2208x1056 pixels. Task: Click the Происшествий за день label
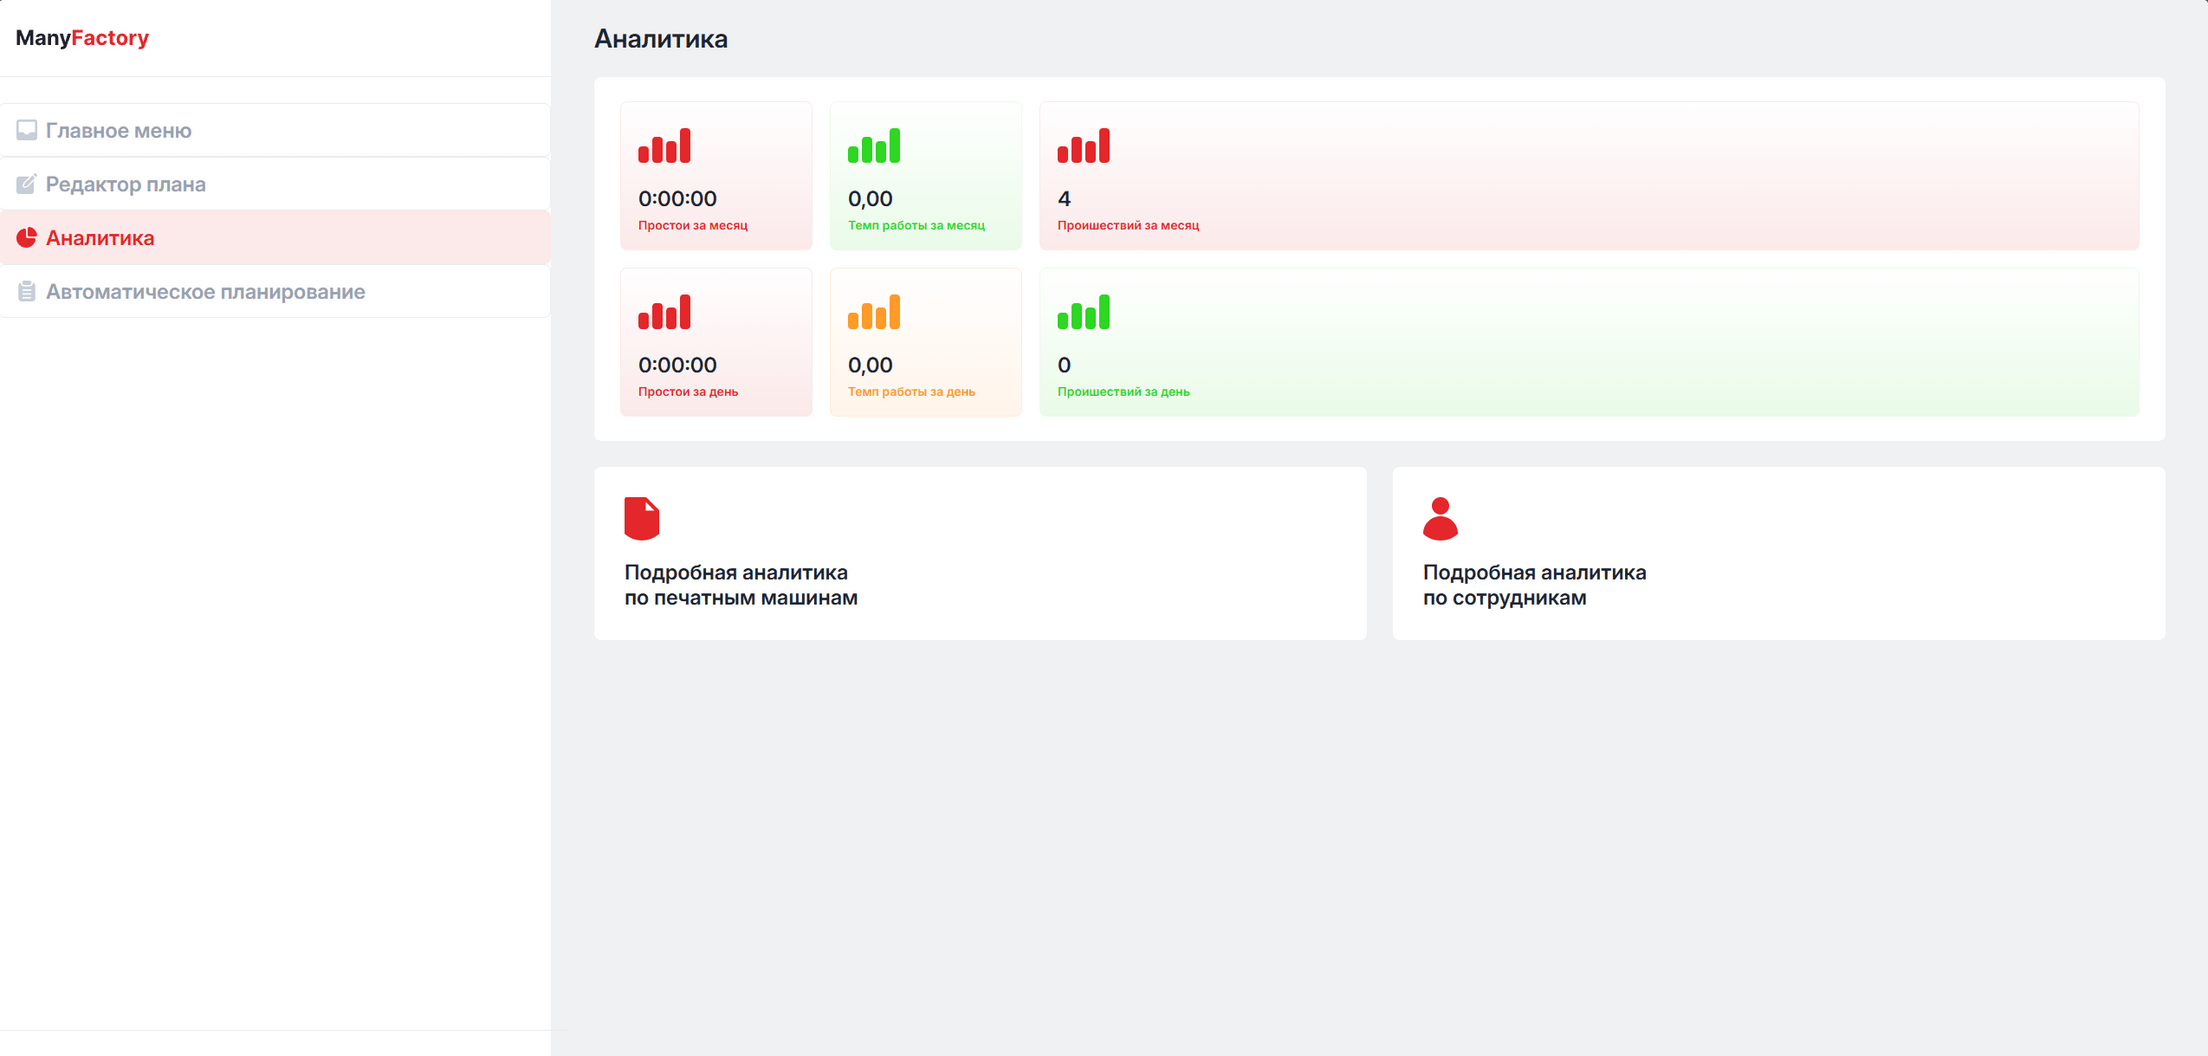pyautogui.click(x=1123, y=392)
